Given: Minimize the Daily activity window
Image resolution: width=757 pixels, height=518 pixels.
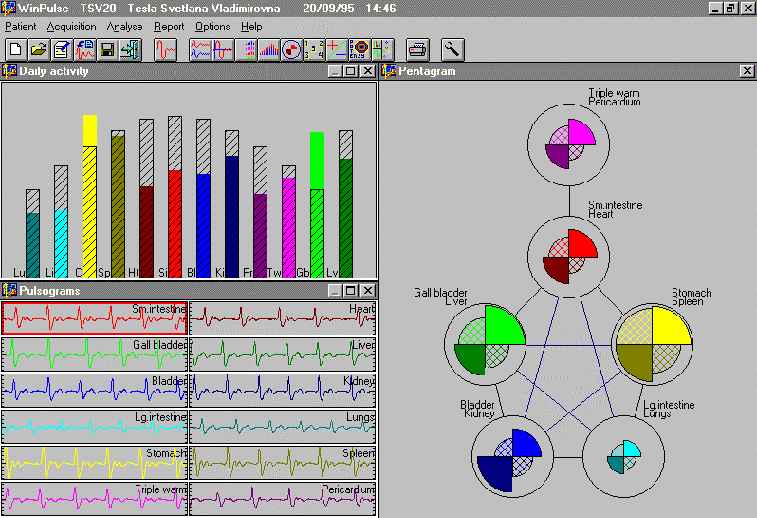Looking at the screenshot, I should coord(335,71).
